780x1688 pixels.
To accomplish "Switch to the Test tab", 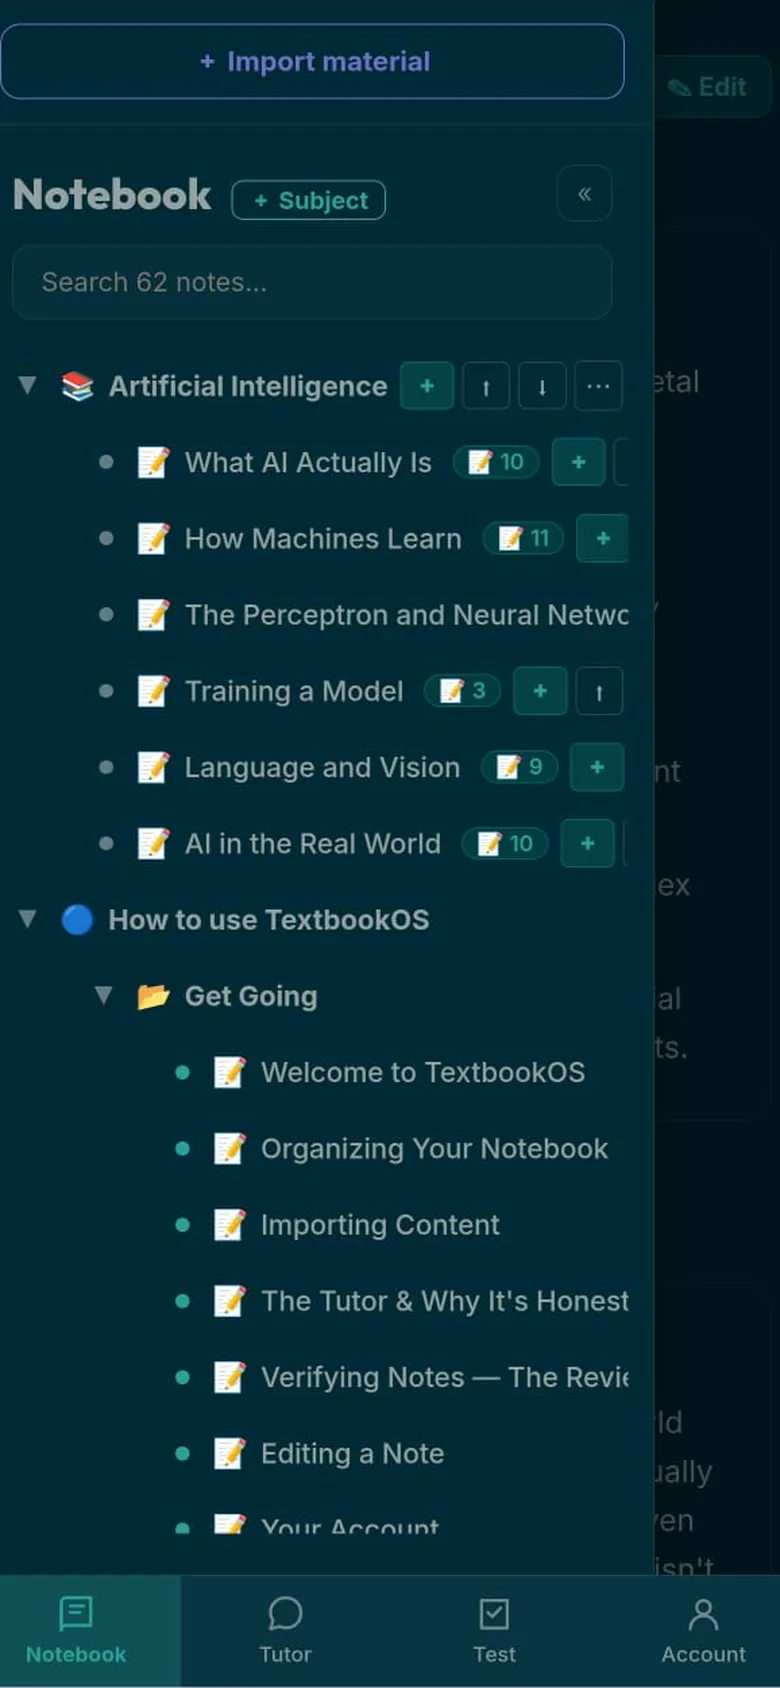I will (494, 1631).
